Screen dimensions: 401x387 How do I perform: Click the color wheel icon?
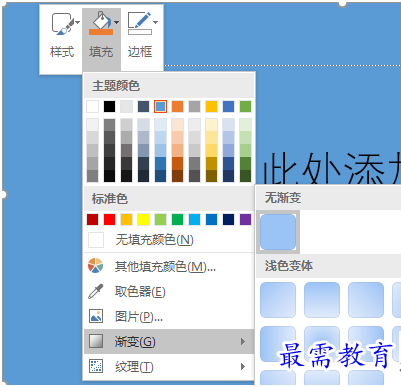96,266
